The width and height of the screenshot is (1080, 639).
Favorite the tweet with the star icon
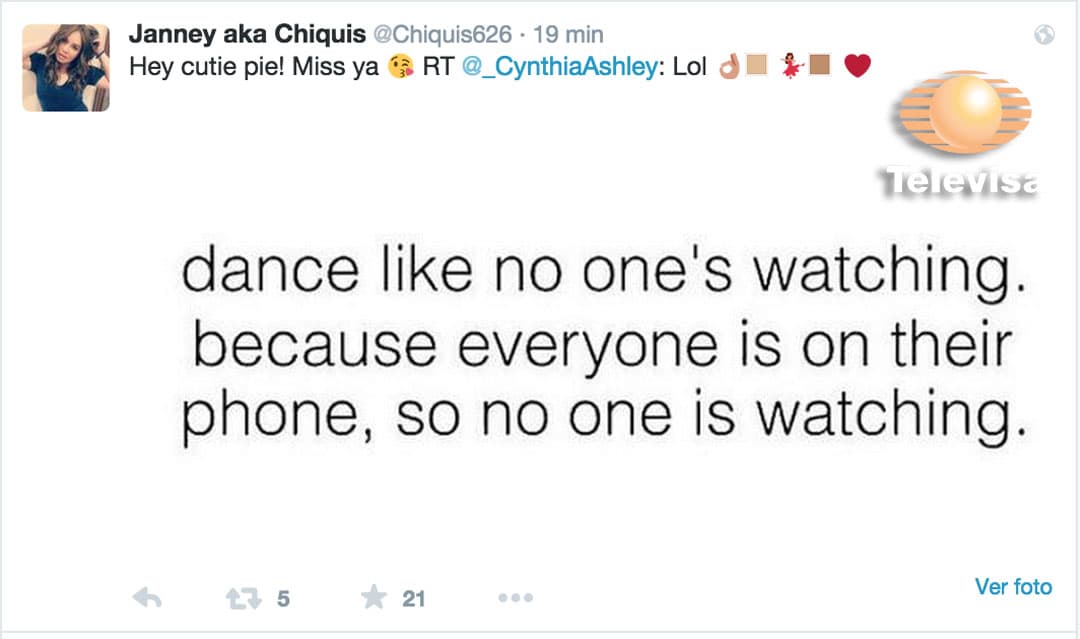pyautogui.click(x=374, y=597)
